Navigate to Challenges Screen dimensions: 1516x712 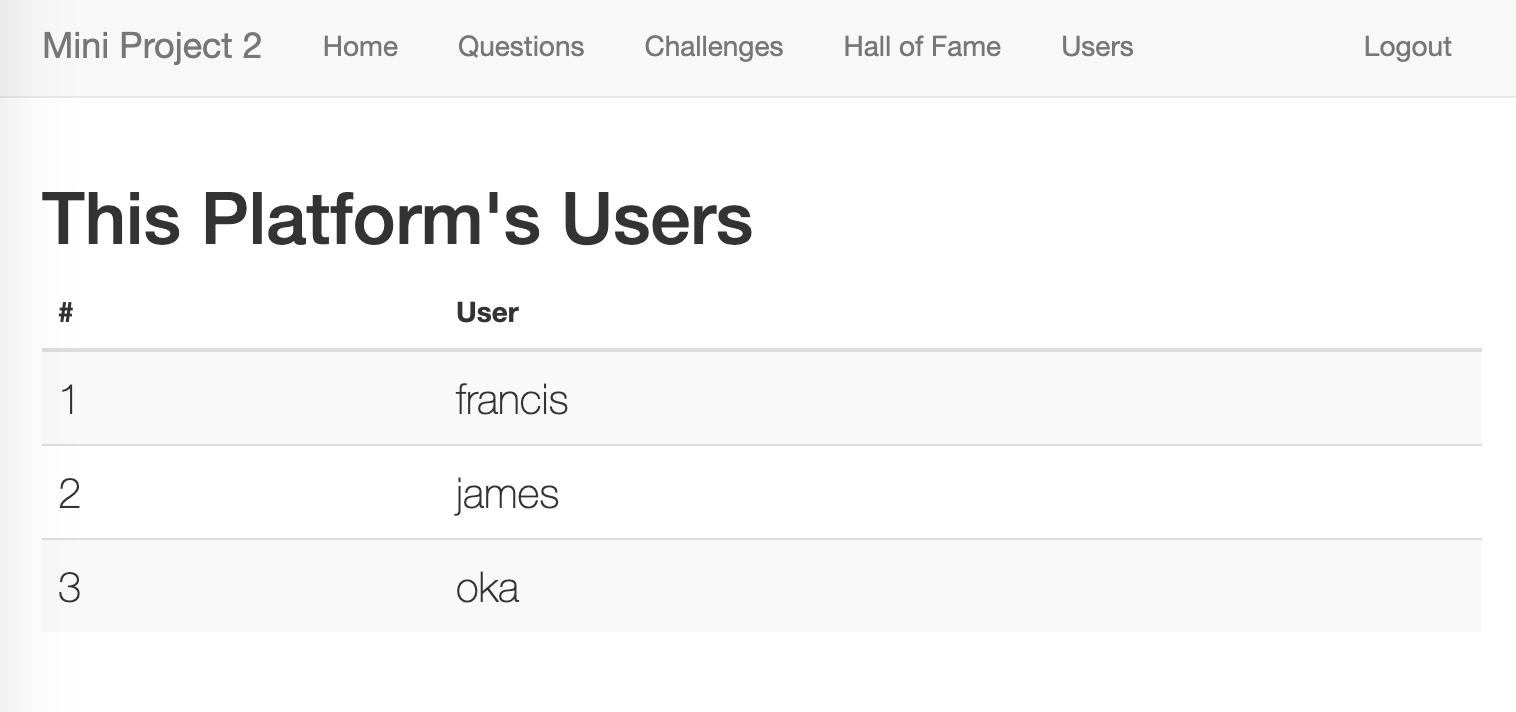pos(714,47)
